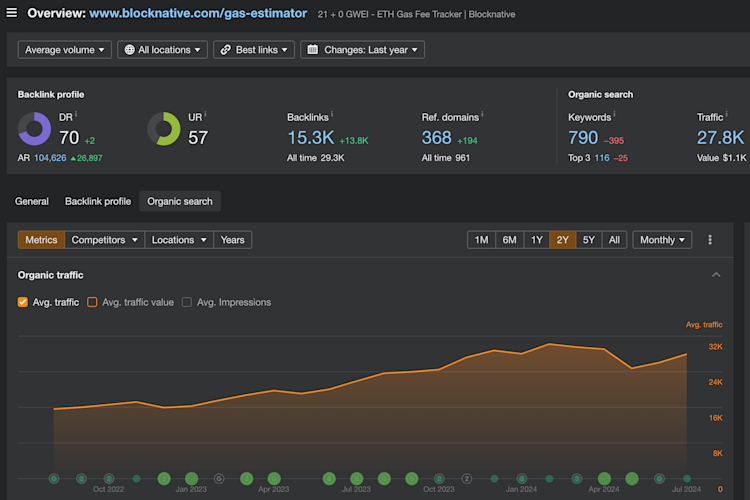
Task: Switch to the General tab
Action: (32, 201)
